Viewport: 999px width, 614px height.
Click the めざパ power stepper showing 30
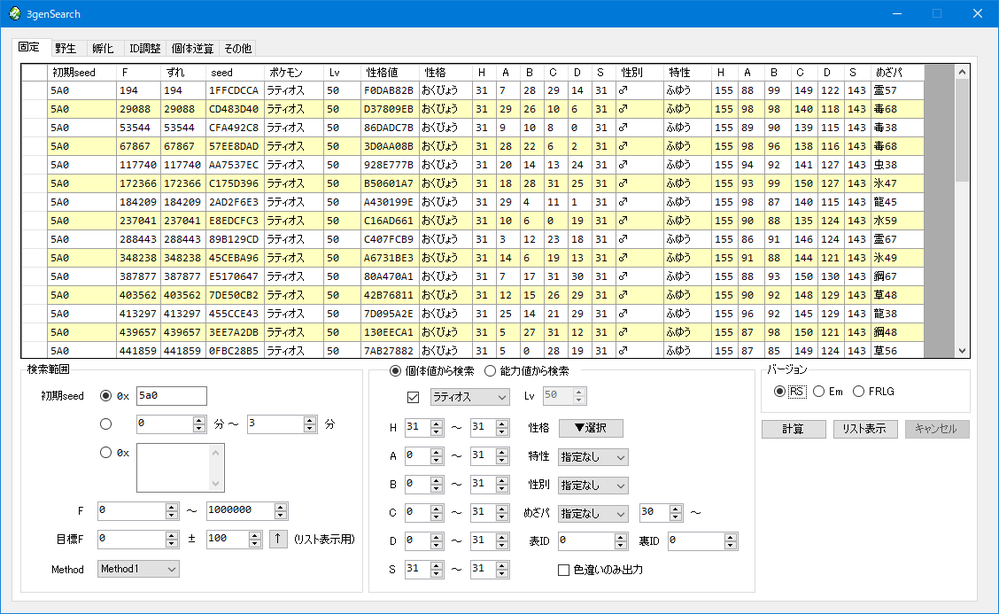pos(661,513)
